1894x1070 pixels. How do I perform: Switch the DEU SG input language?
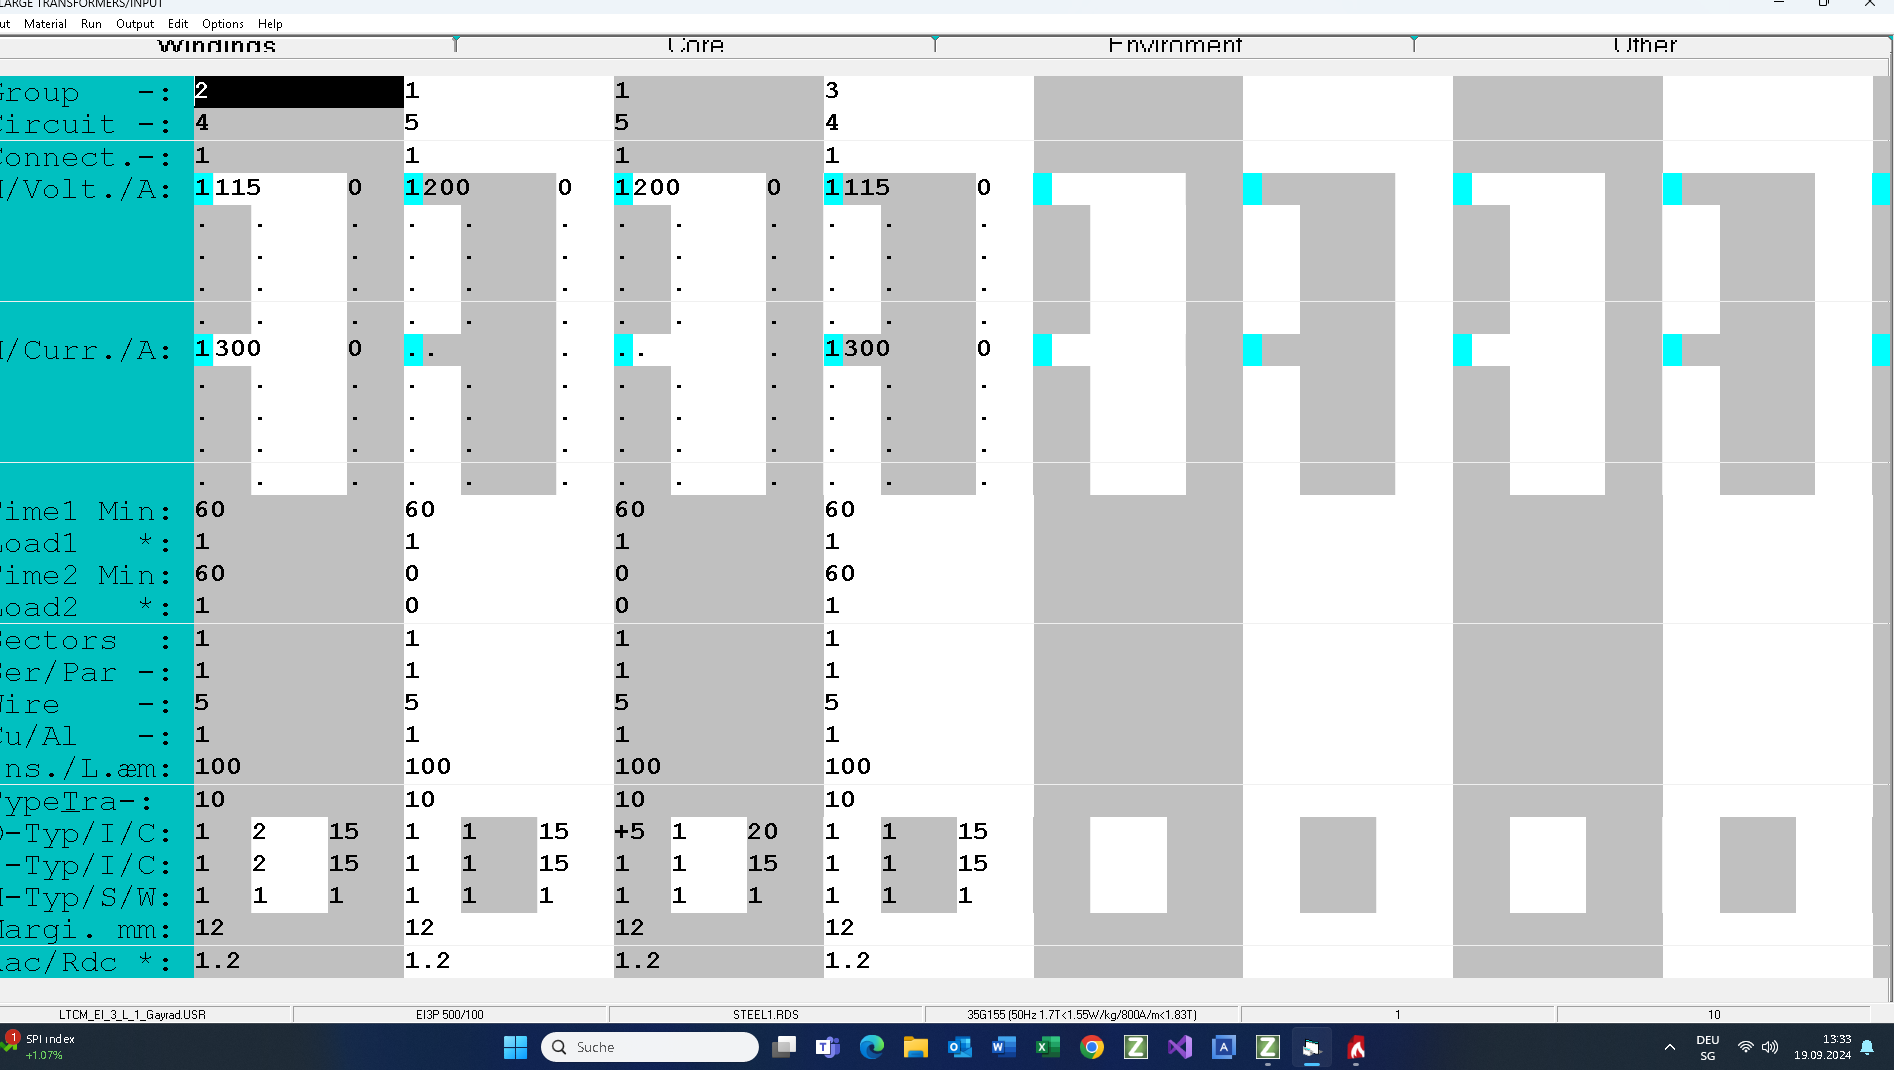[1708, 1047]
